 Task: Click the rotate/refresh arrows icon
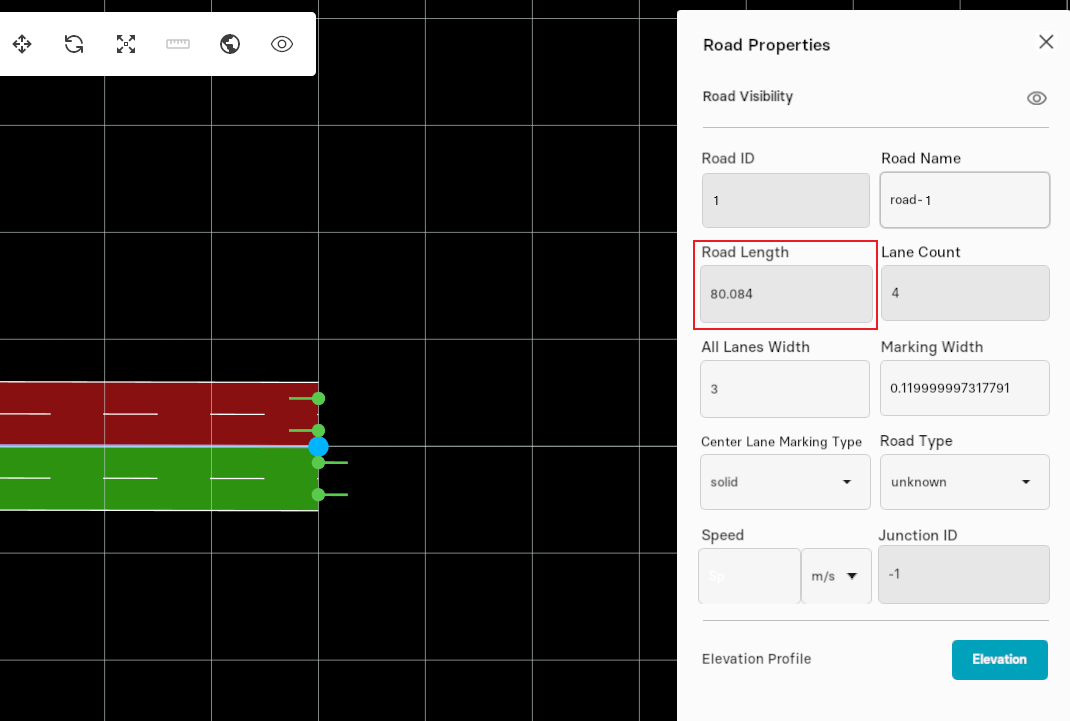pyautogui.click(x=74, y=44)
